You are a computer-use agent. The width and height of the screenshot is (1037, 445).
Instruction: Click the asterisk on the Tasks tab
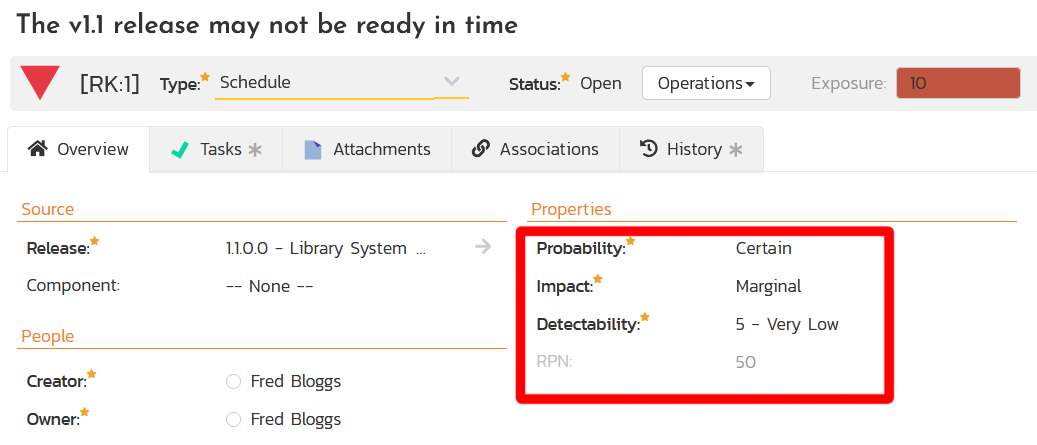coord(255,150)
